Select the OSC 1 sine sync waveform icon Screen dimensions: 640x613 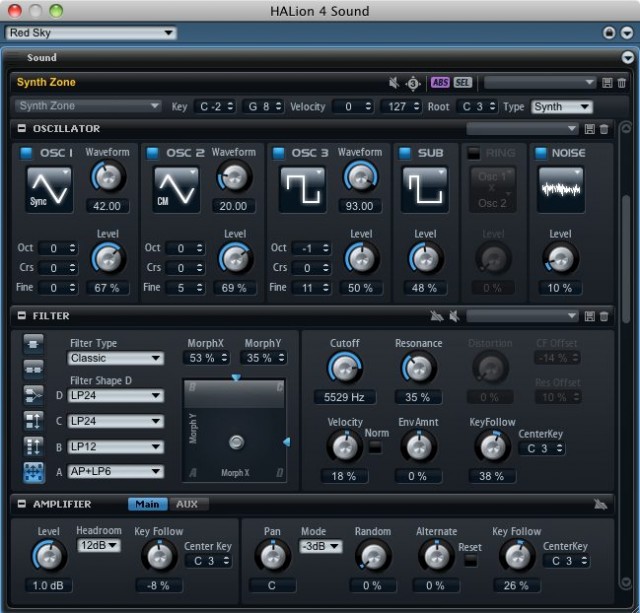49,189
